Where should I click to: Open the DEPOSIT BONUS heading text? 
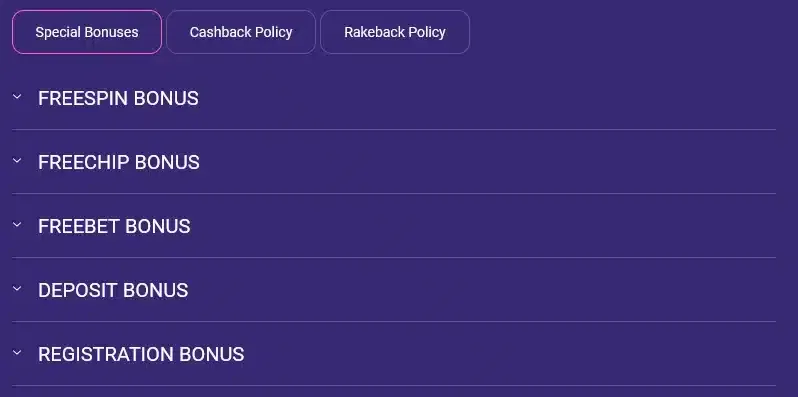coord(113,291)
